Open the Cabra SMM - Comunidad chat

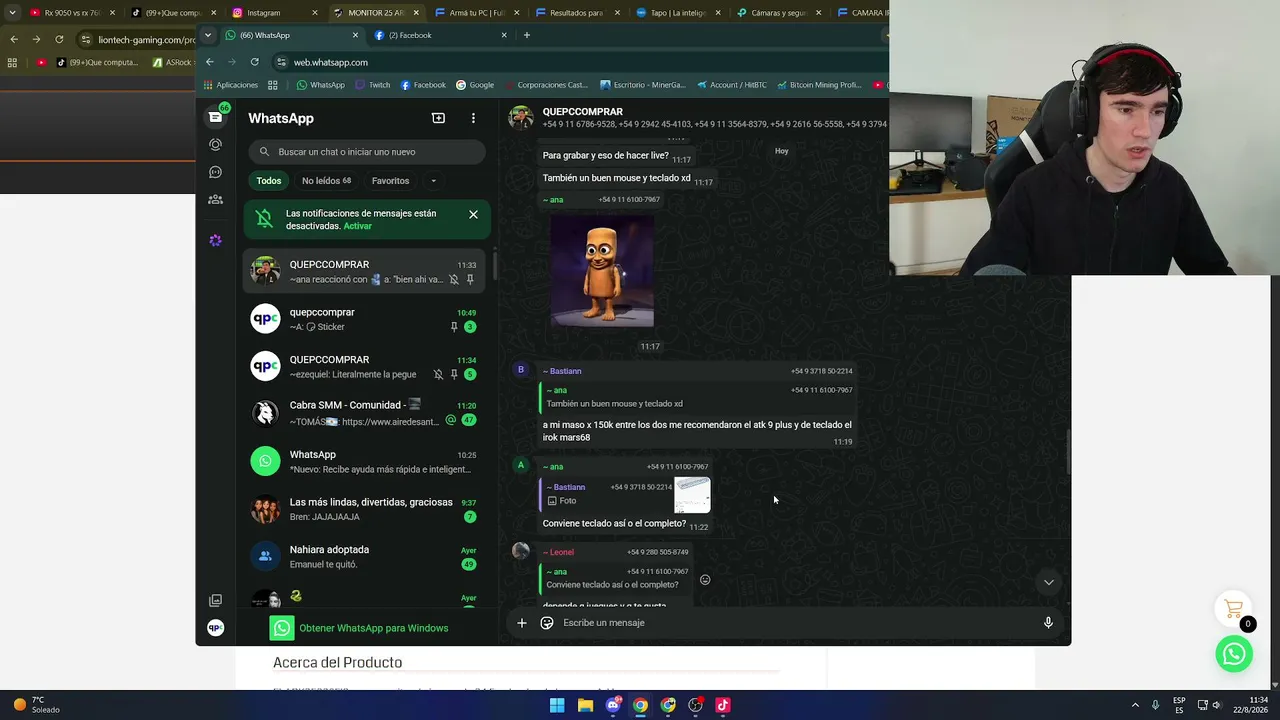tap(365, 413)
